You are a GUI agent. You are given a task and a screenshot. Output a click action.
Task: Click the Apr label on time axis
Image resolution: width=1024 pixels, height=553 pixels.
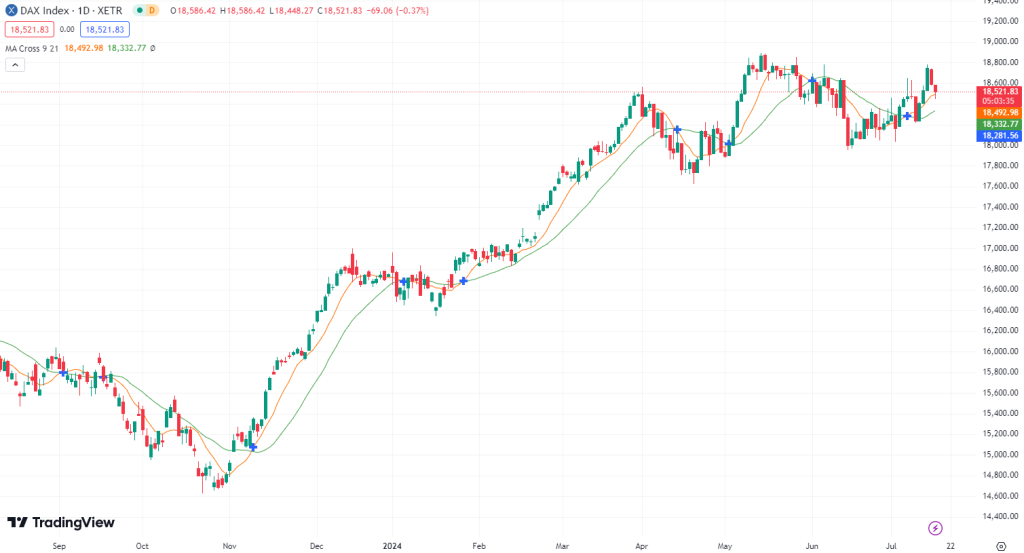coord(641,546)
